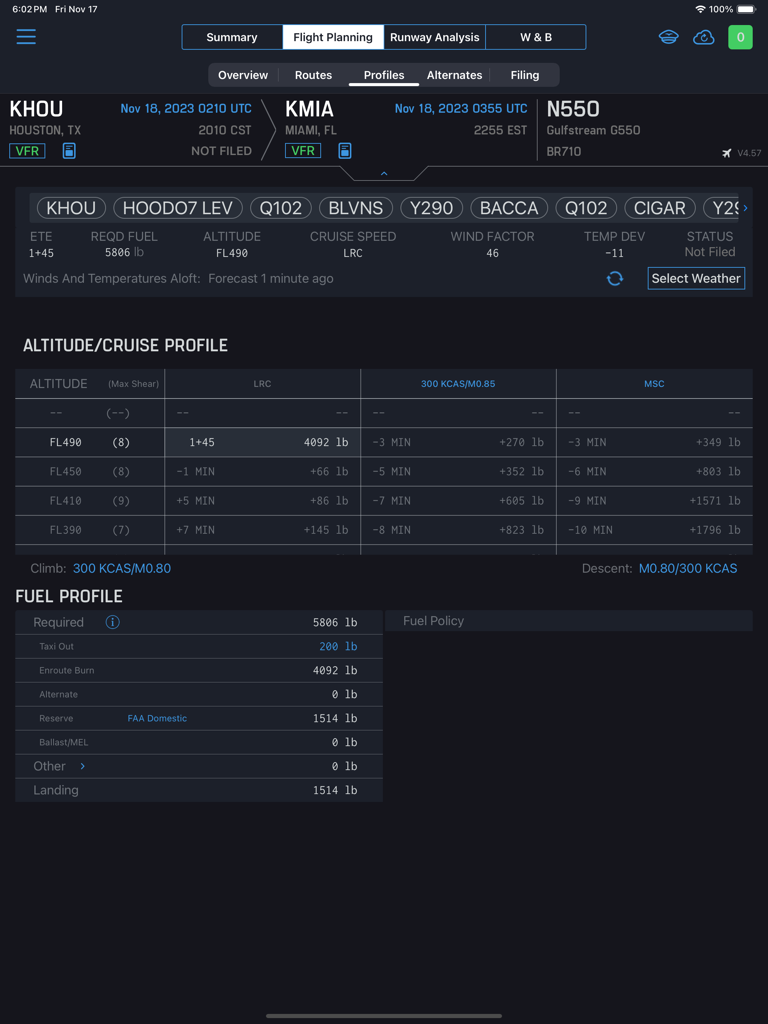Select FL390 LRC cell +145 lb
768x1024 pixels.
[x=262, y=530]
